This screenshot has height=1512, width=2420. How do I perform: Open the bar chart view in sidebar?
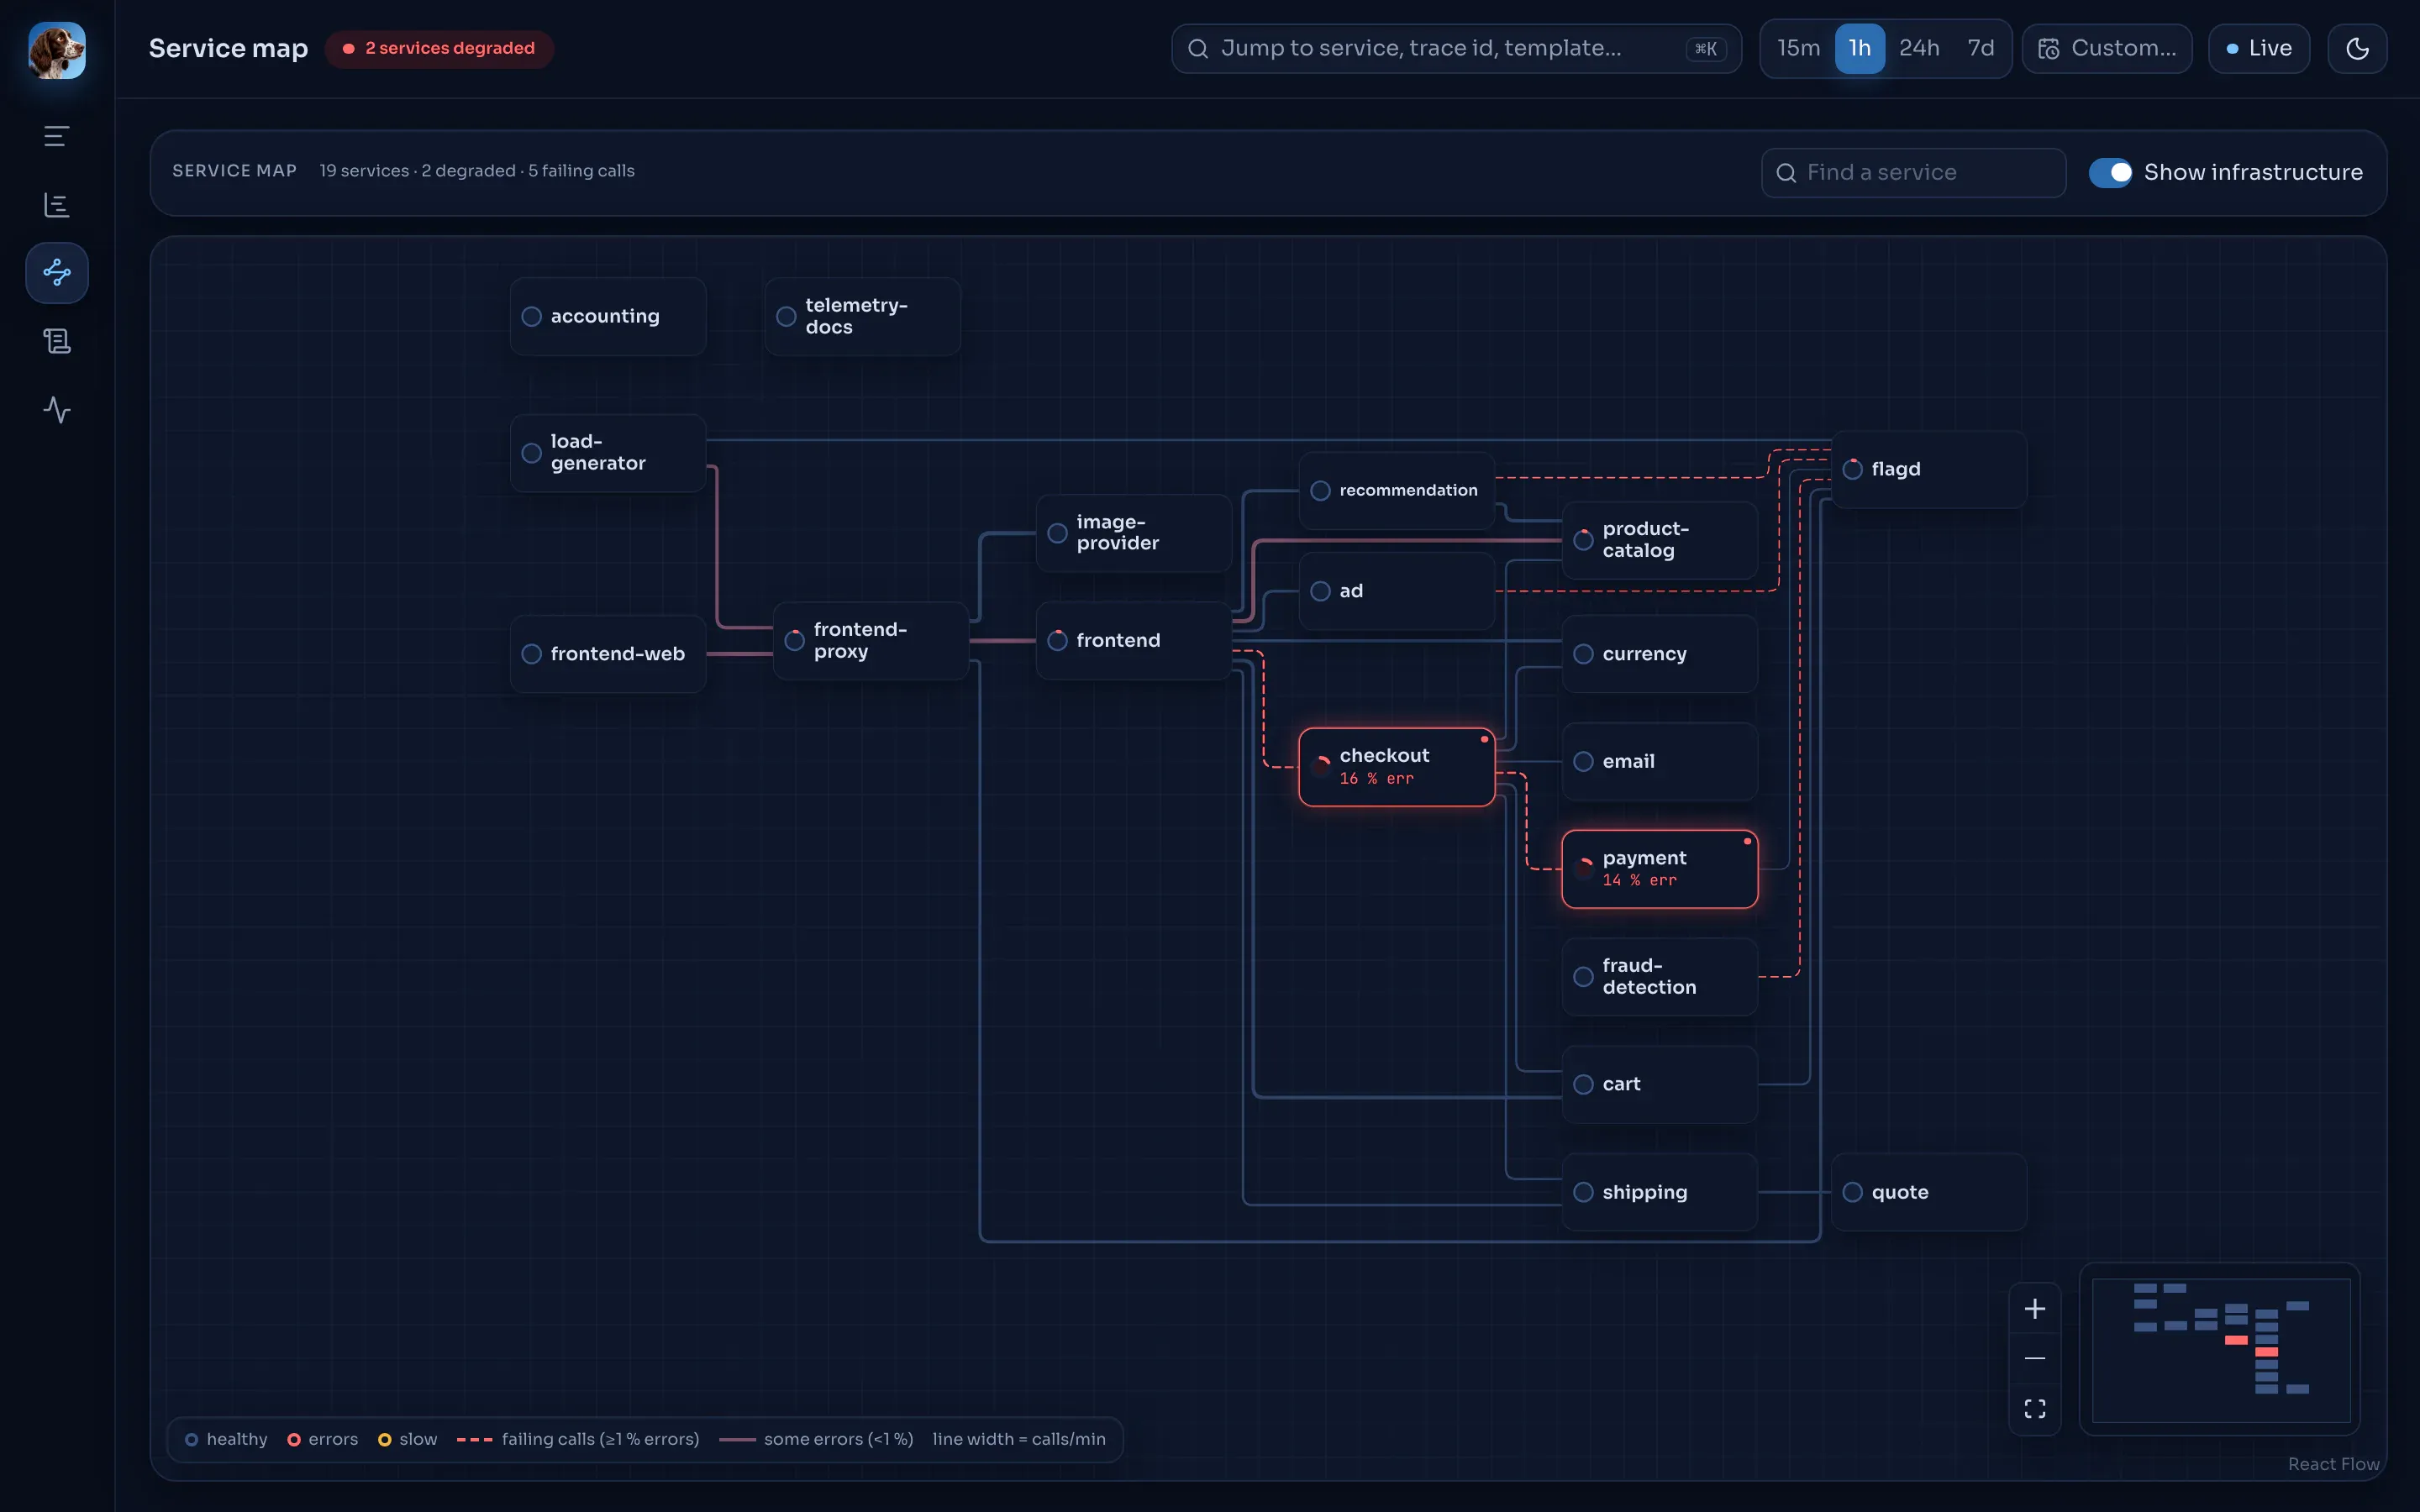click(57, 205)
